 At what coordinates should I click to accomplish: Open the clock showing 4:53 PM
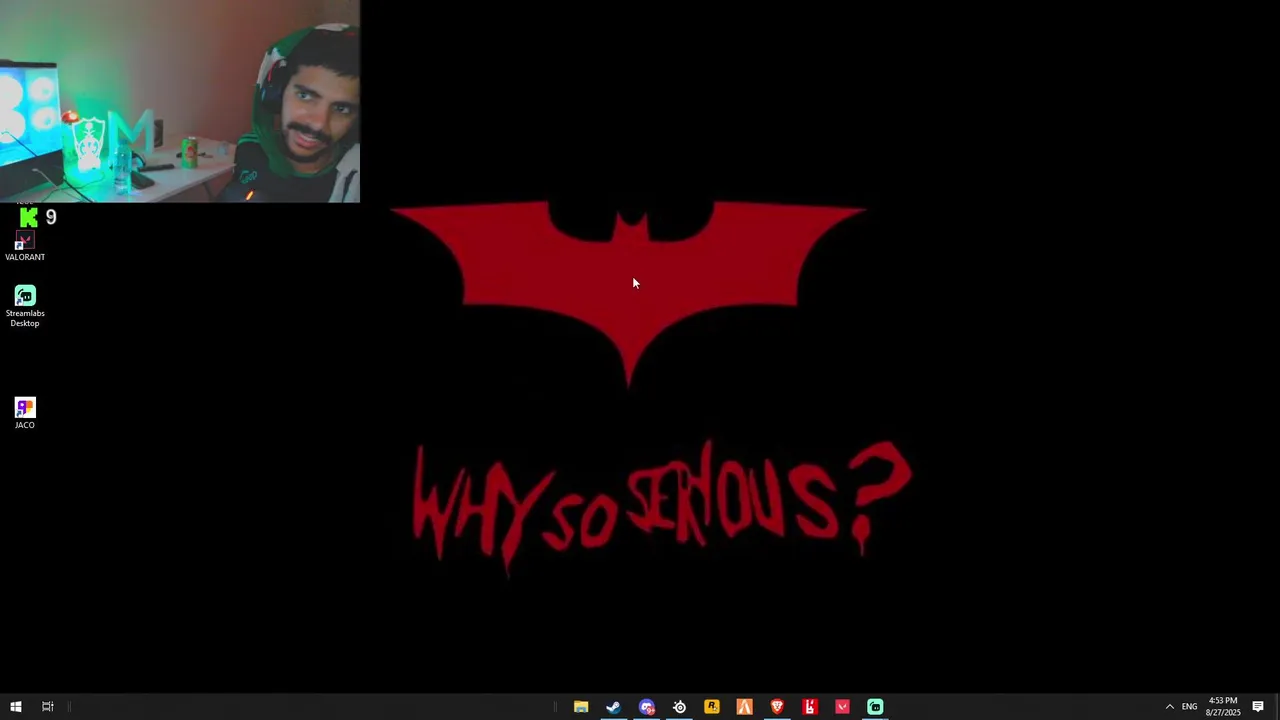tap(1223, 707)
